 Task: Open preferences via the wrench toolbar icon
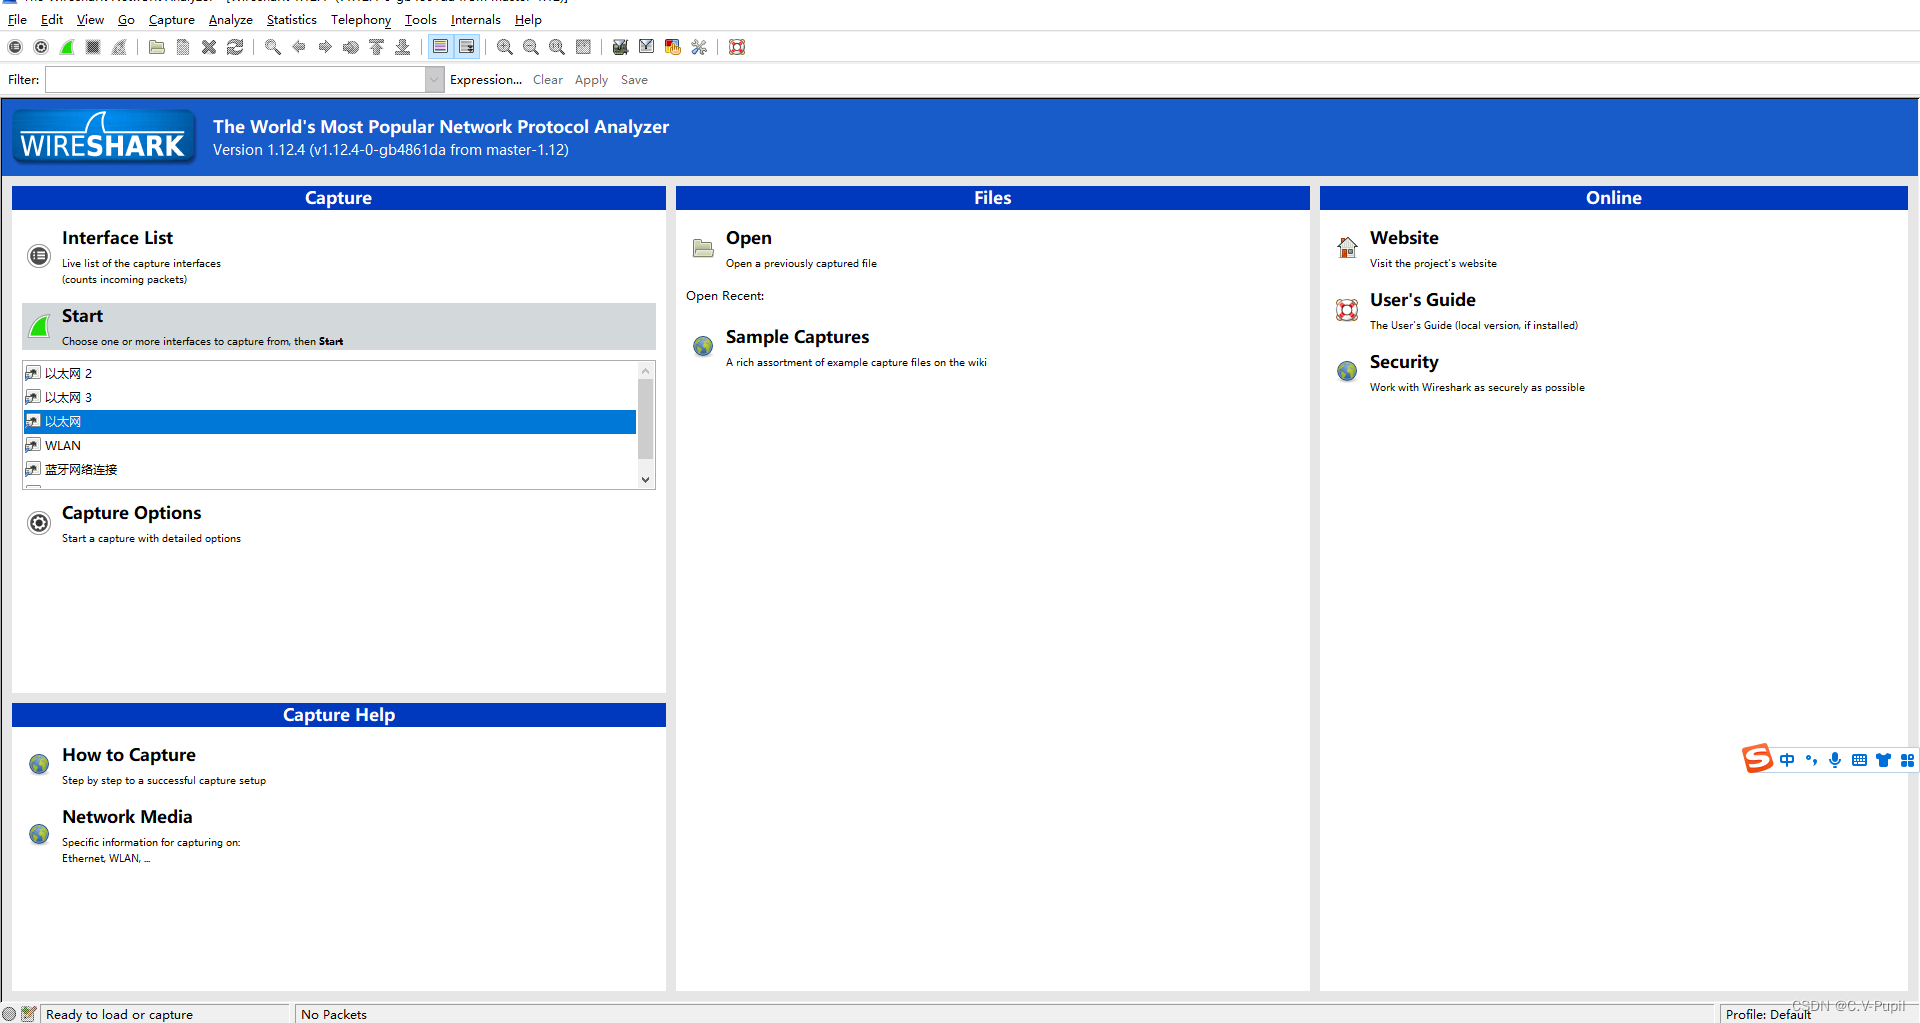point(699,47)
